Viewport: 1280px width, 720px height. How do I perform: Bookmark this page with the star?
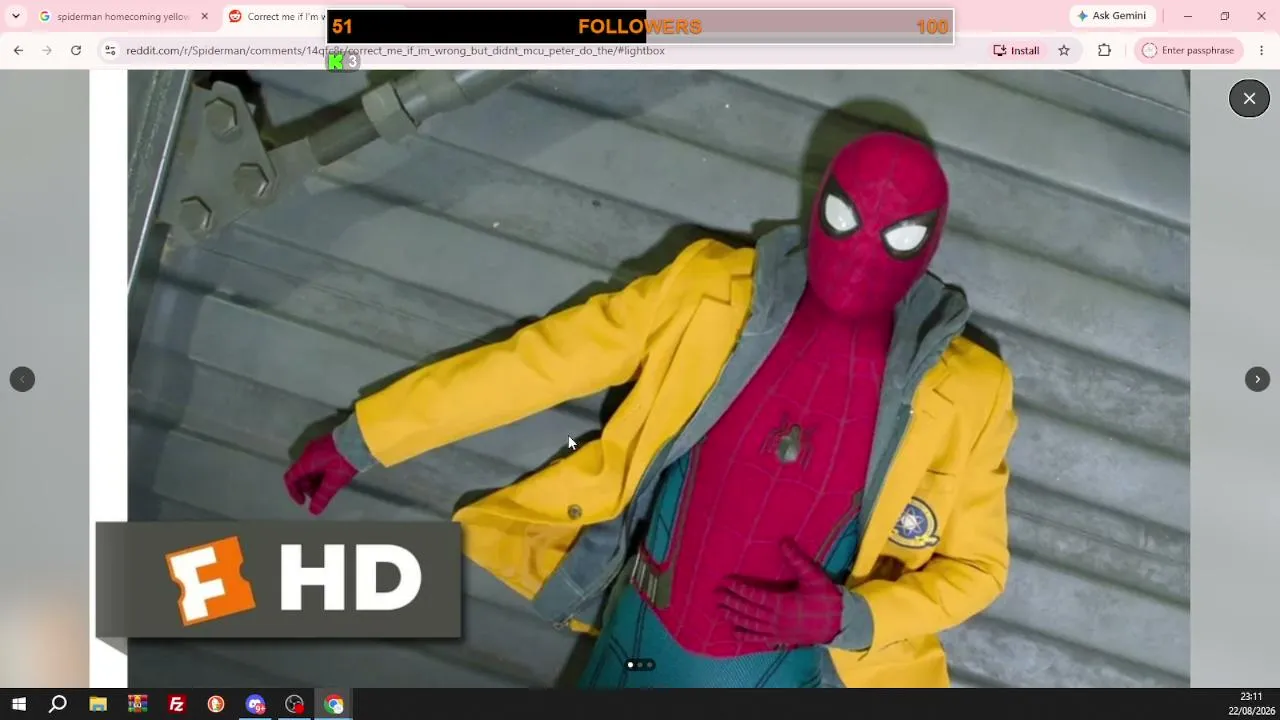(x=1064, y=50)
